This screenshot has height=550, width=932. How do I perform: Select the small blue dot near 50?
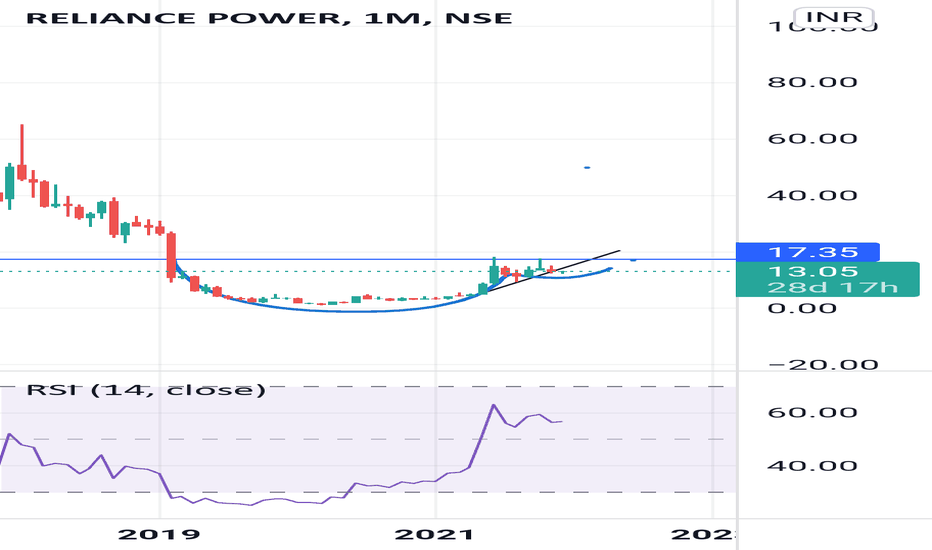click(x=587, y=168)
